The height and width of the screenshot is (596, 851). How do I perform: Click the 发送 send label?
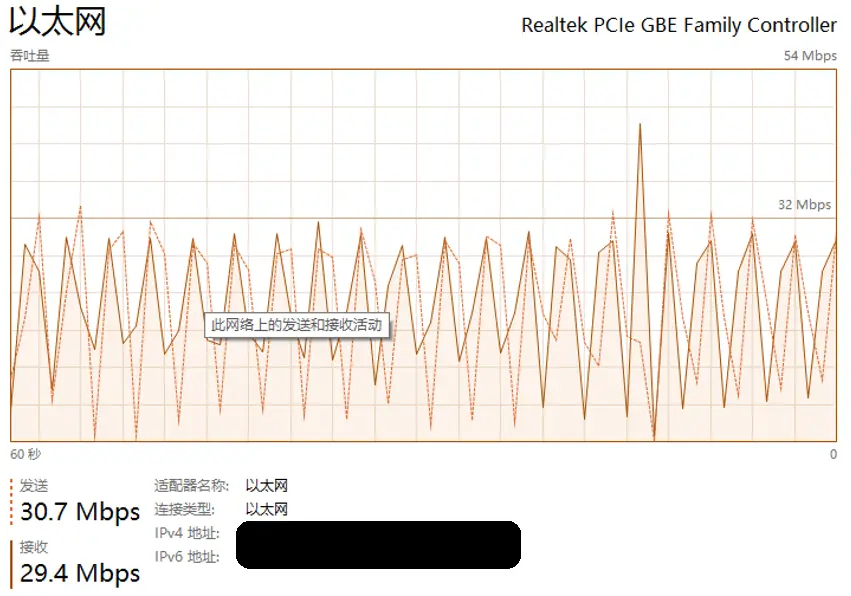[34, 485]
